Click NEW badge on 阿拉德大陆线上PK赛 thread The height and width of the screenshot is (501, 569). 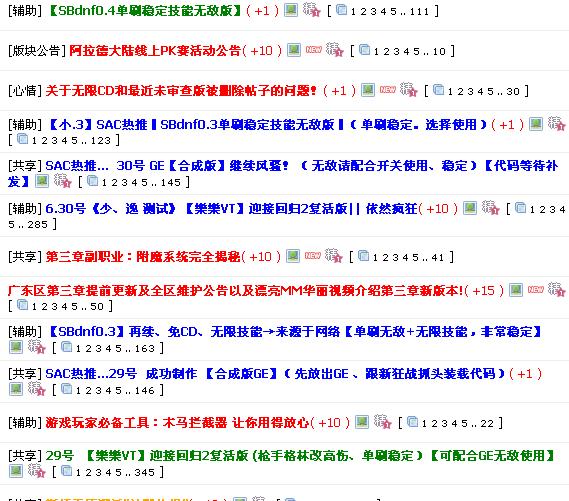(313, 50)
